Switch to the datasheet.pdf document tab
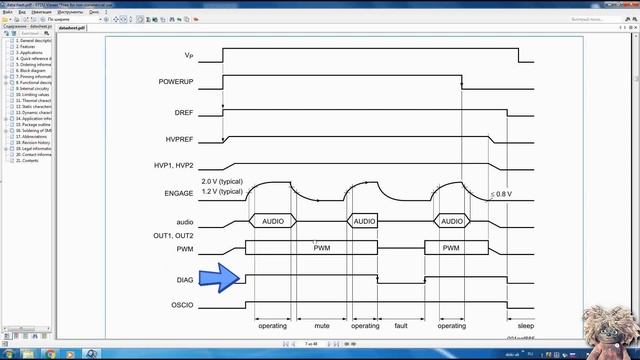 click(72, 28)
